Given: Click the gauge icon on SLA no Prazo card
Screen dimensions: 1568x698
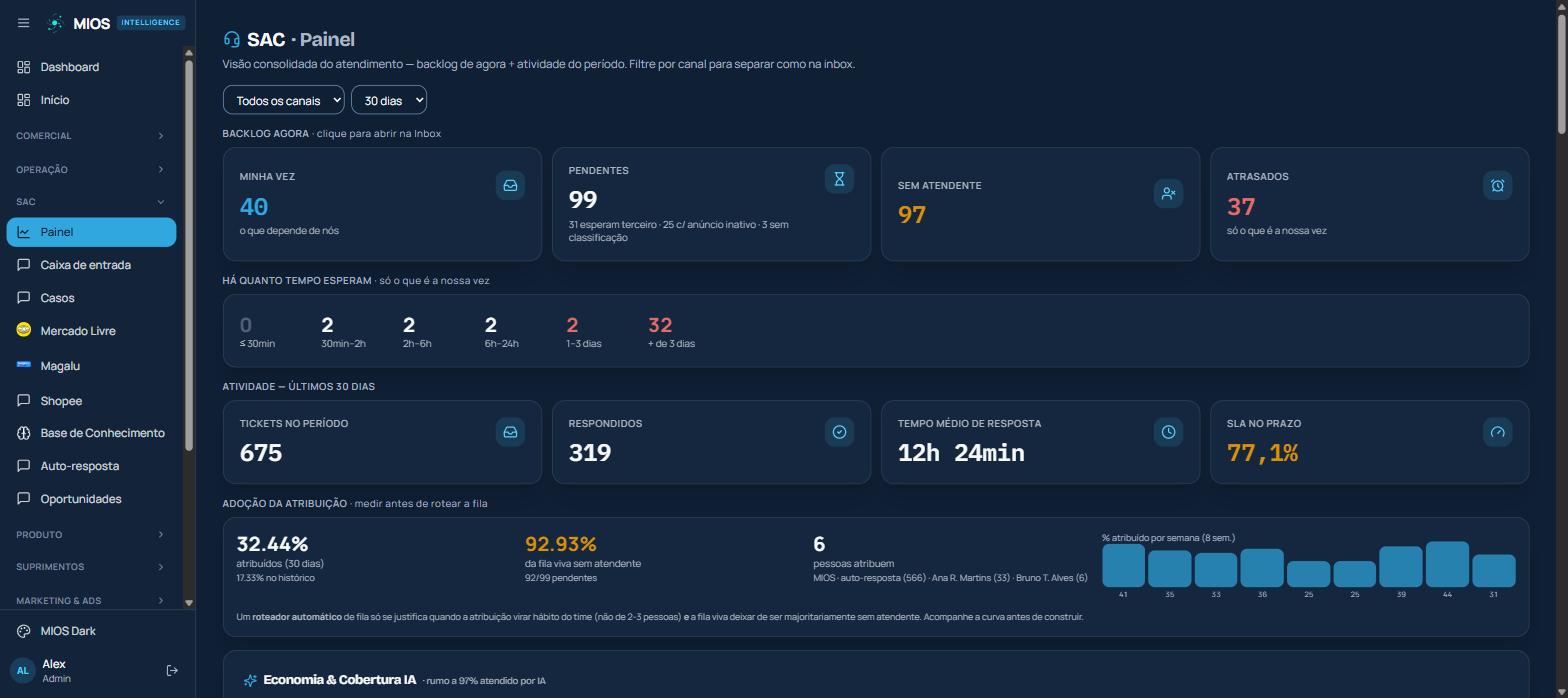Looking at the screenshot, I should point(1497,432).
